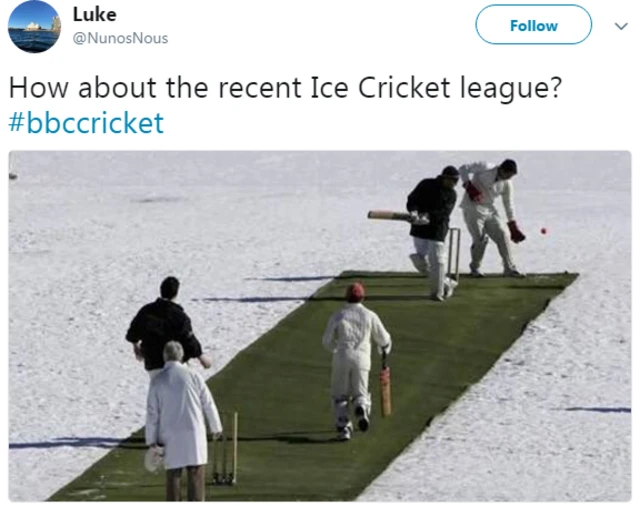The height and width of the screenshot is (506, 640).
Task: Click the bowler in black jacket
Action: pyautogui.click(x=164, y=324)
